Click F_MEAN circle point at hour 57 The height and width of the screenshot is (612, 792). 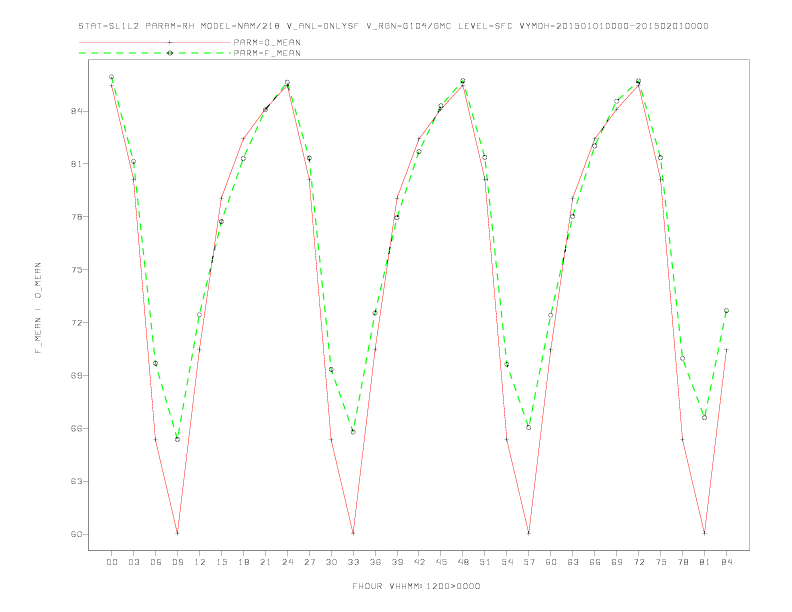click(529, 428)
